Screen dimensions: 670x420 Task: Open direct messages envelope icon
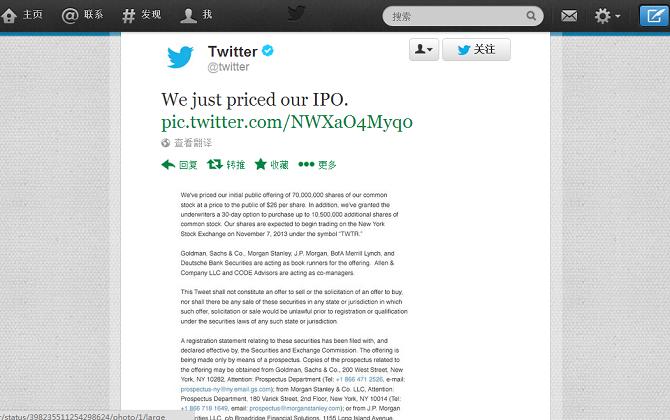point(569,16)
